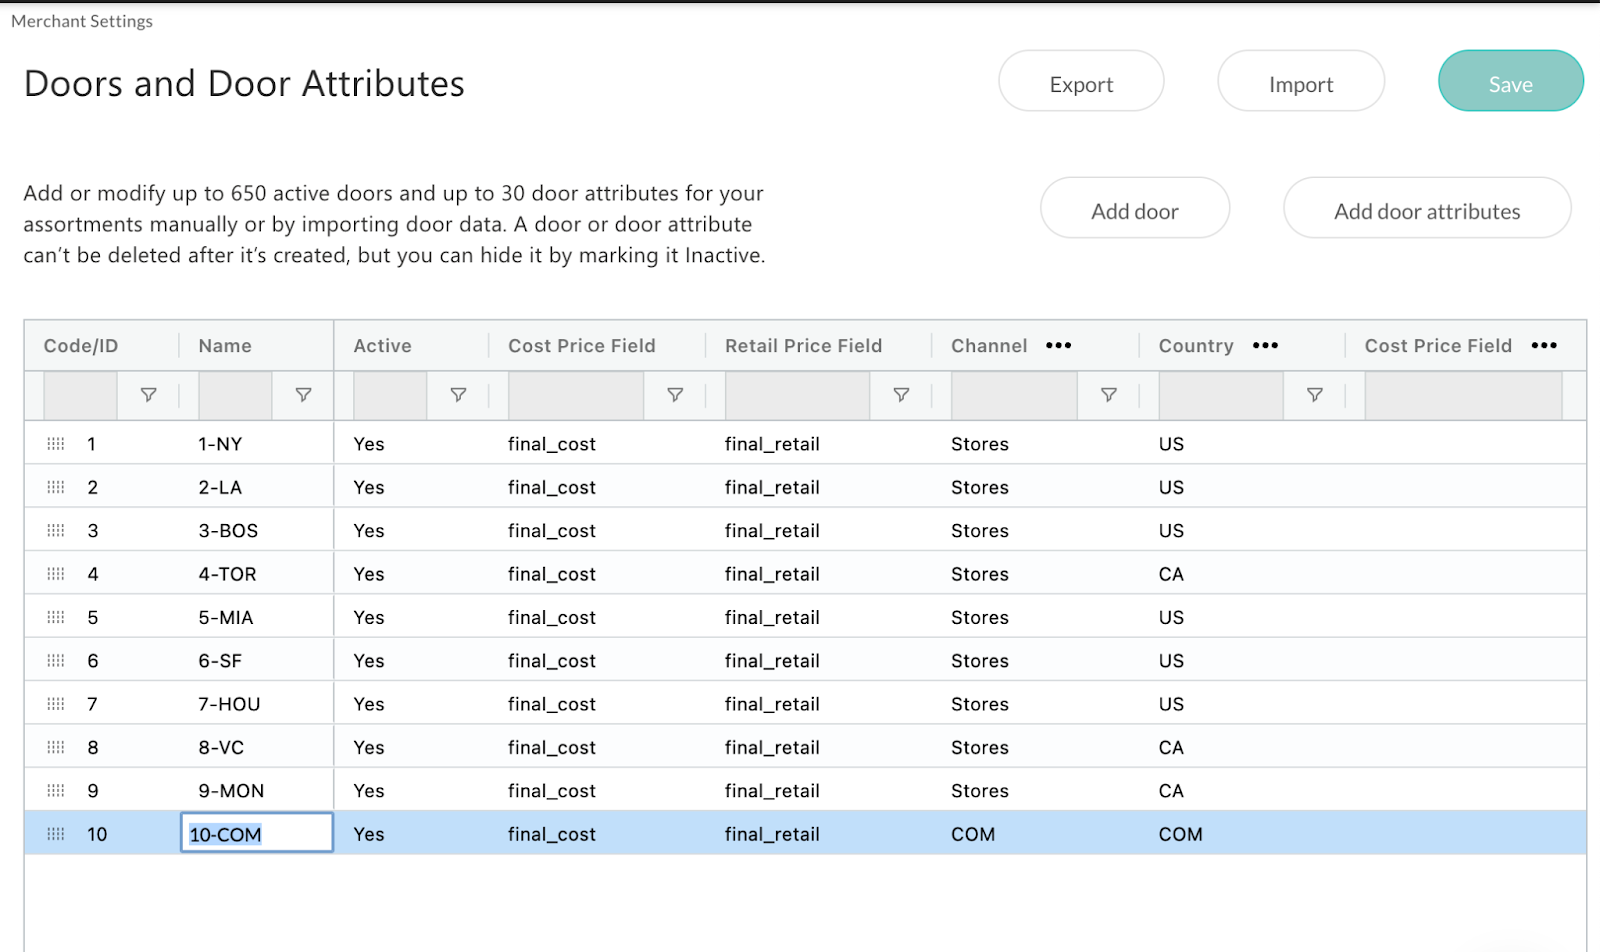Open the Code/ID column filter icon
Viewport: 1600px width, 952px height.
point(148,395)
